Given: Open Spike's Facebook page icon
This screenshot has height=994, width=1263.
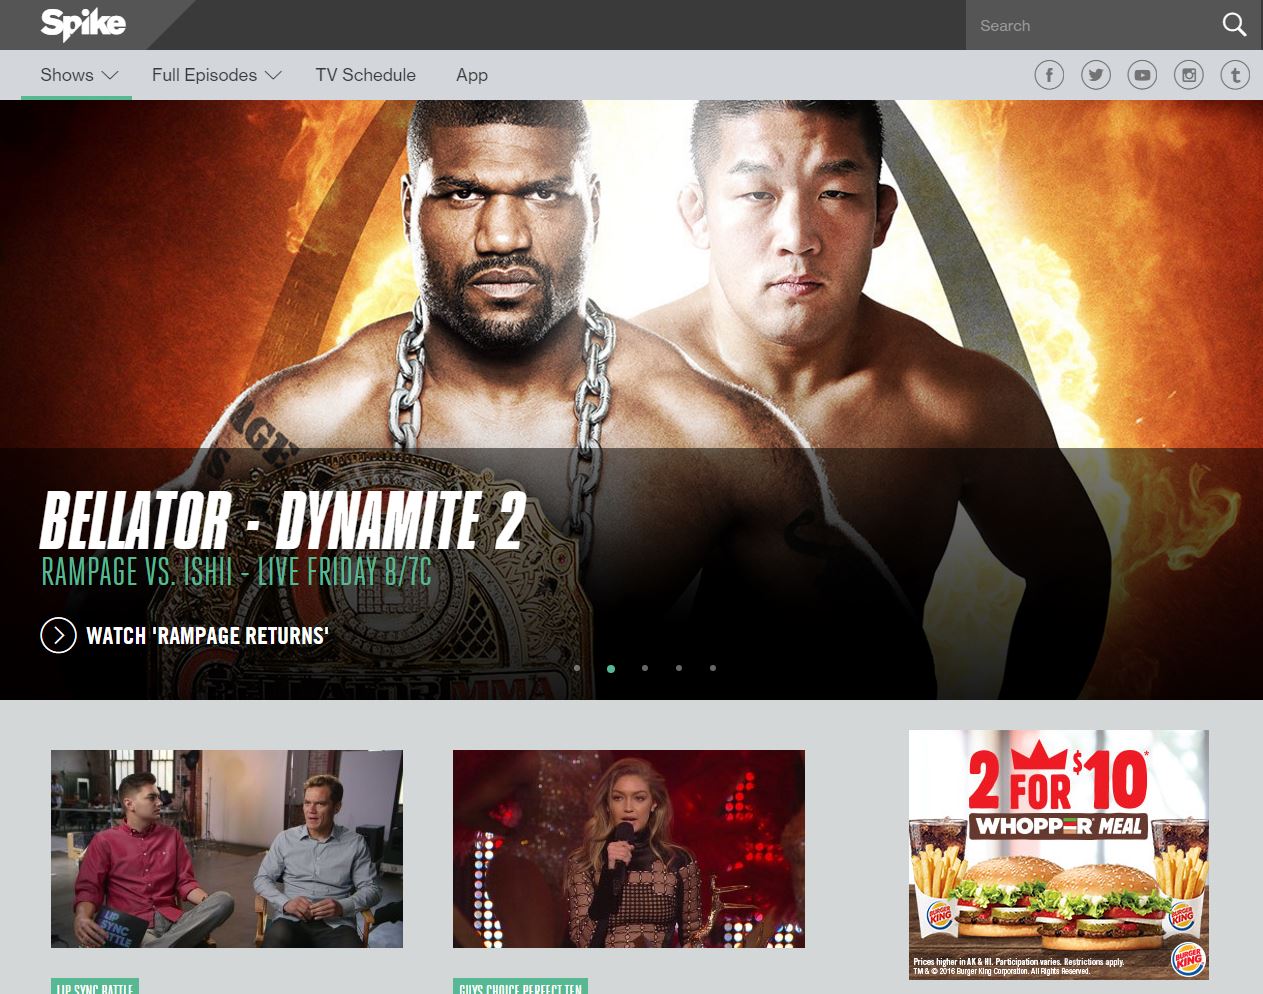Looking at the screenshot, I should 1049,75.
